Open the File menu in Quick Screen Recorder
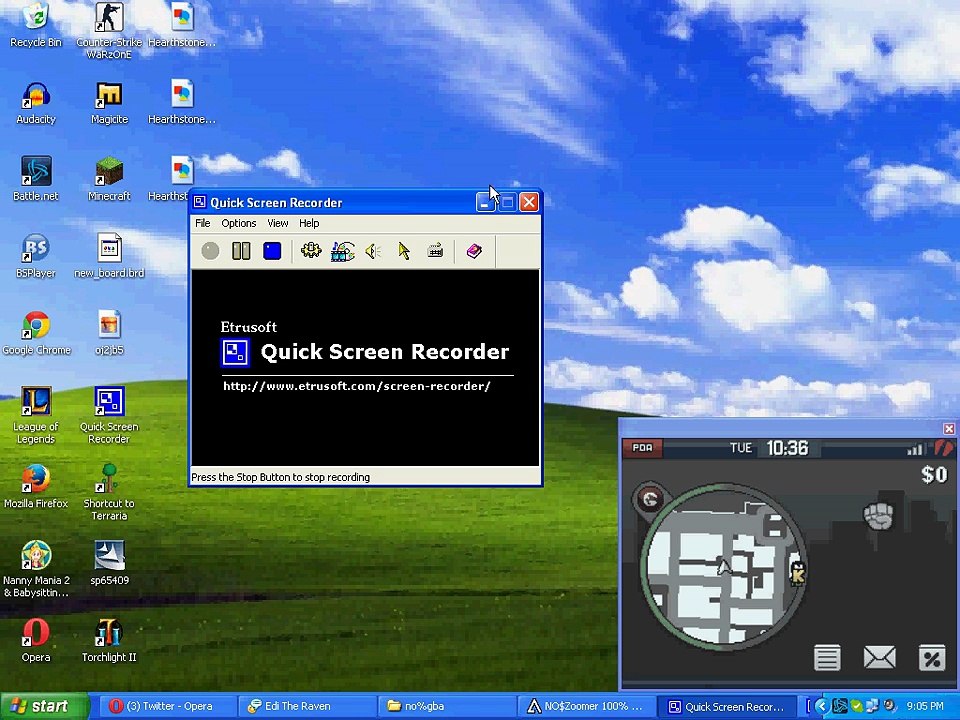The width and height of the screenshot is (960, 720). [203, 223]
